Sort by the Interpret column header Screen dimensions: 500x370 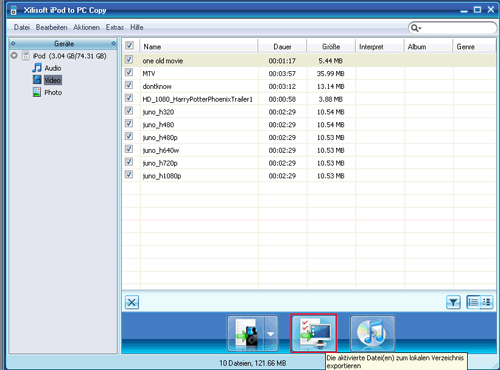[380, 47]
